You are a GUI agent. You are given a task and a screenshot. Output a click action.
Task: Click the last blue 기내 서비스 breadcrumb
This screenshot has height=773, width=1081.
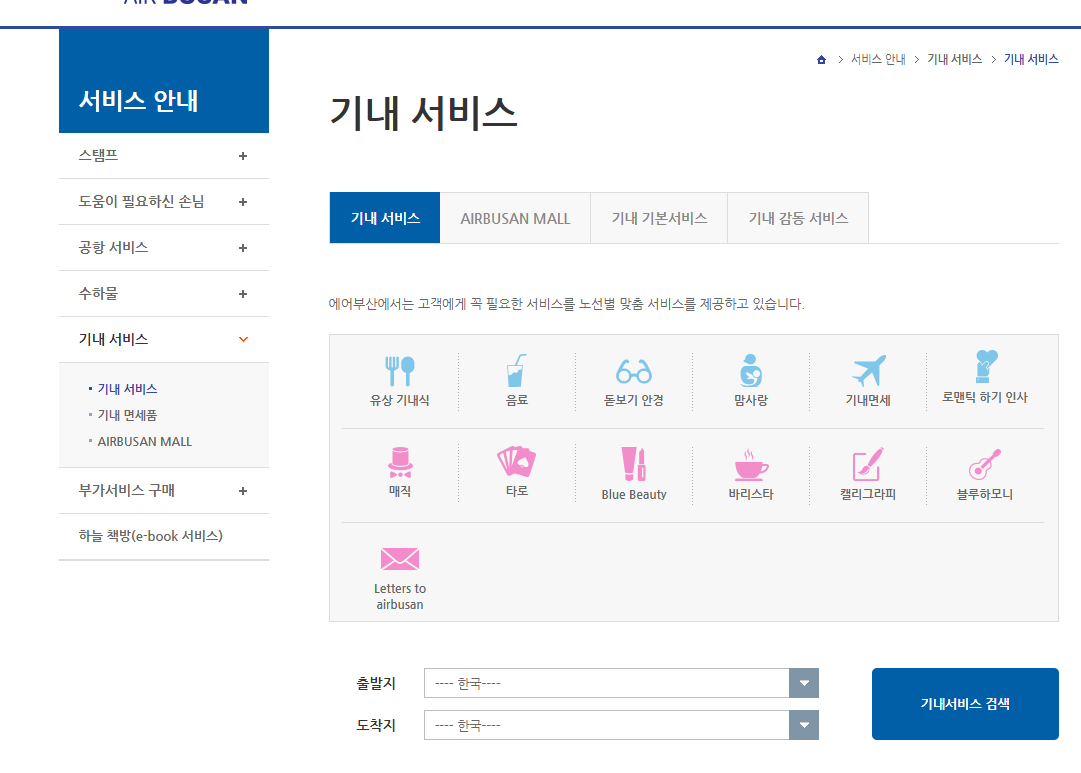tap(1031, 59)
